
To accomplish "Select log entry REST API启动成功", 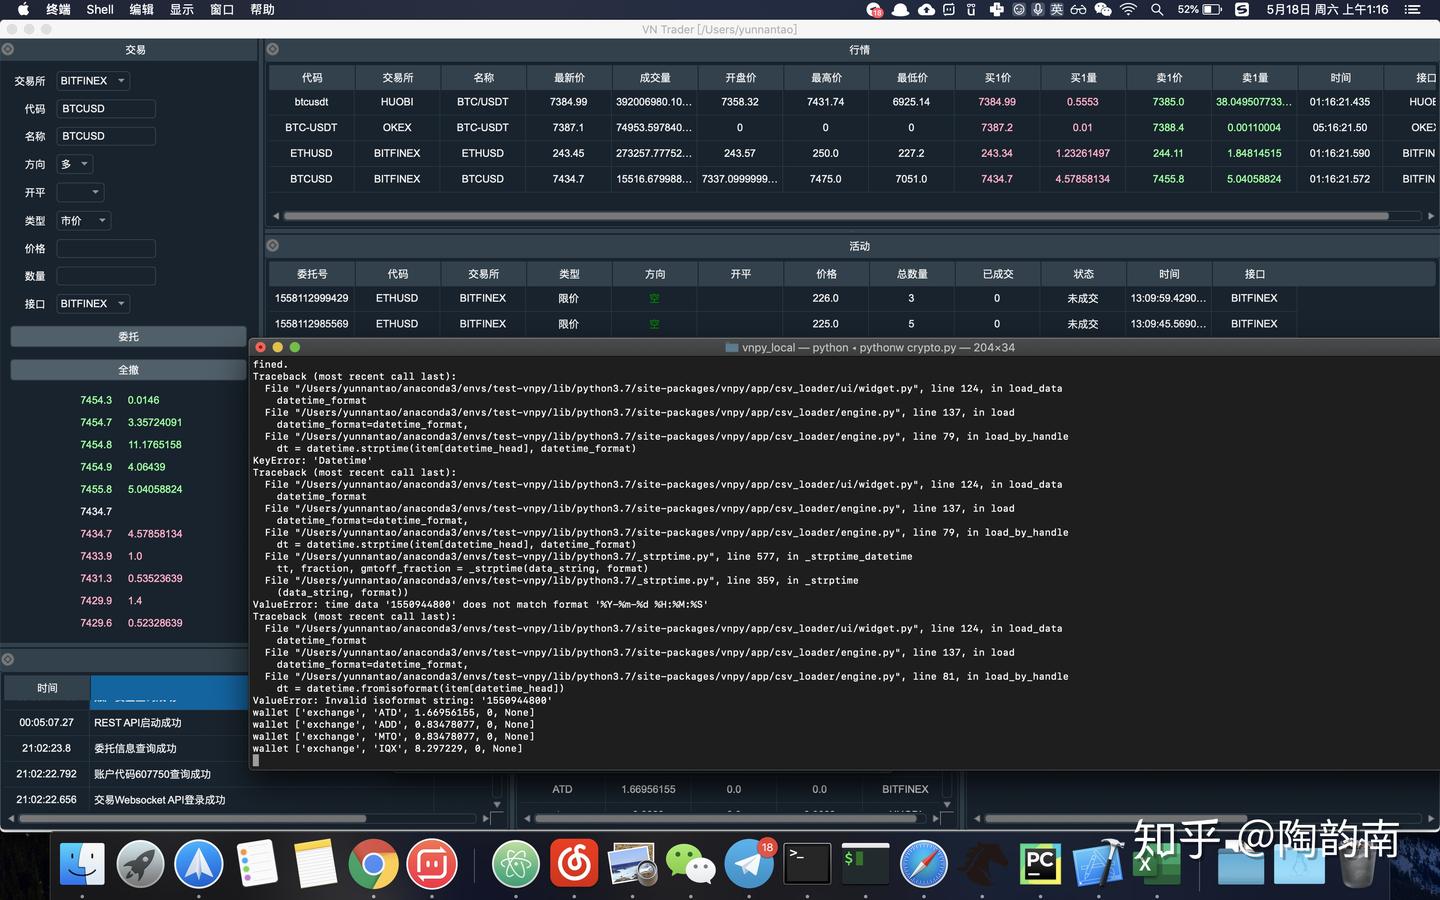I will click(138, 722).
